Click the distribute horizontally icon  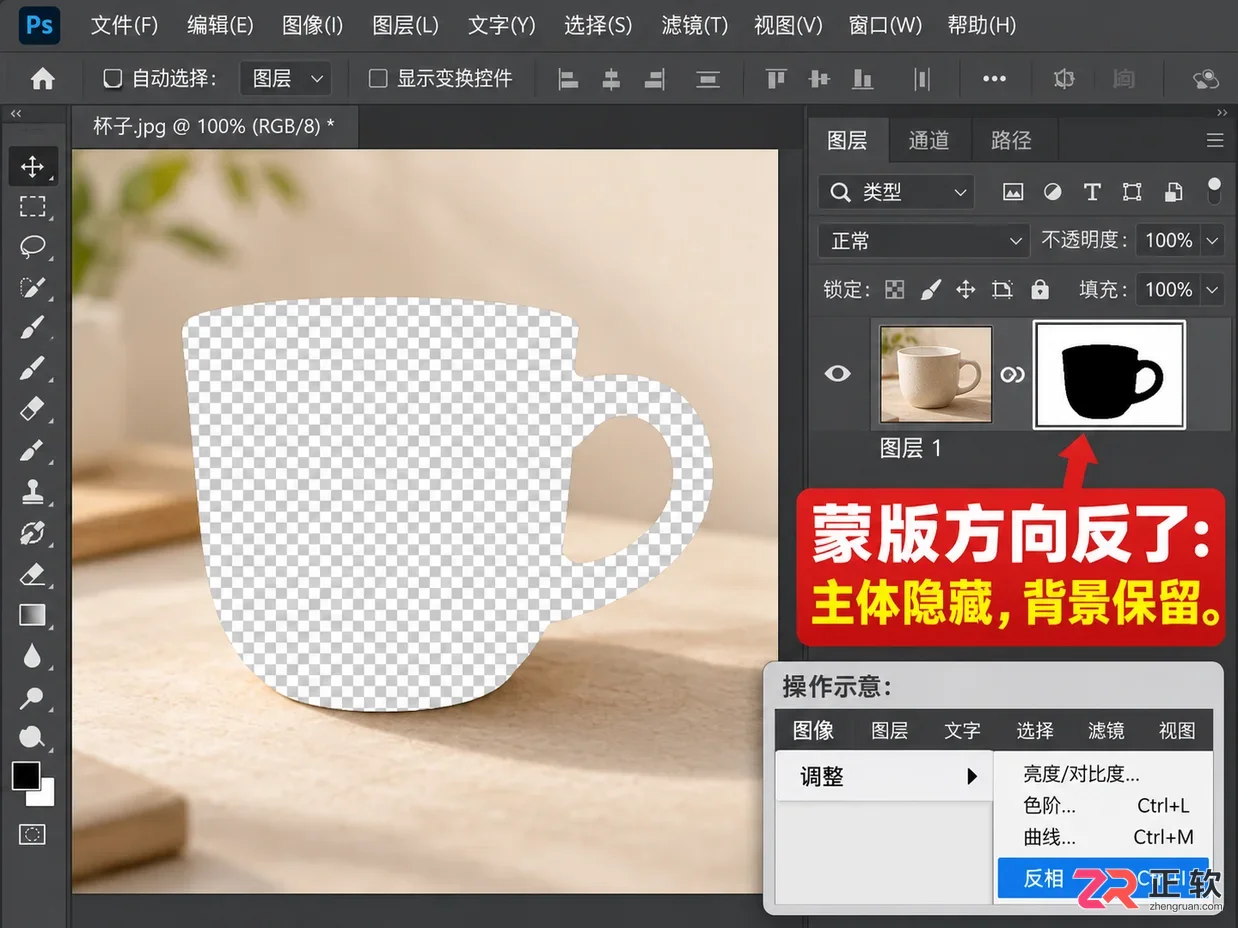922,79
